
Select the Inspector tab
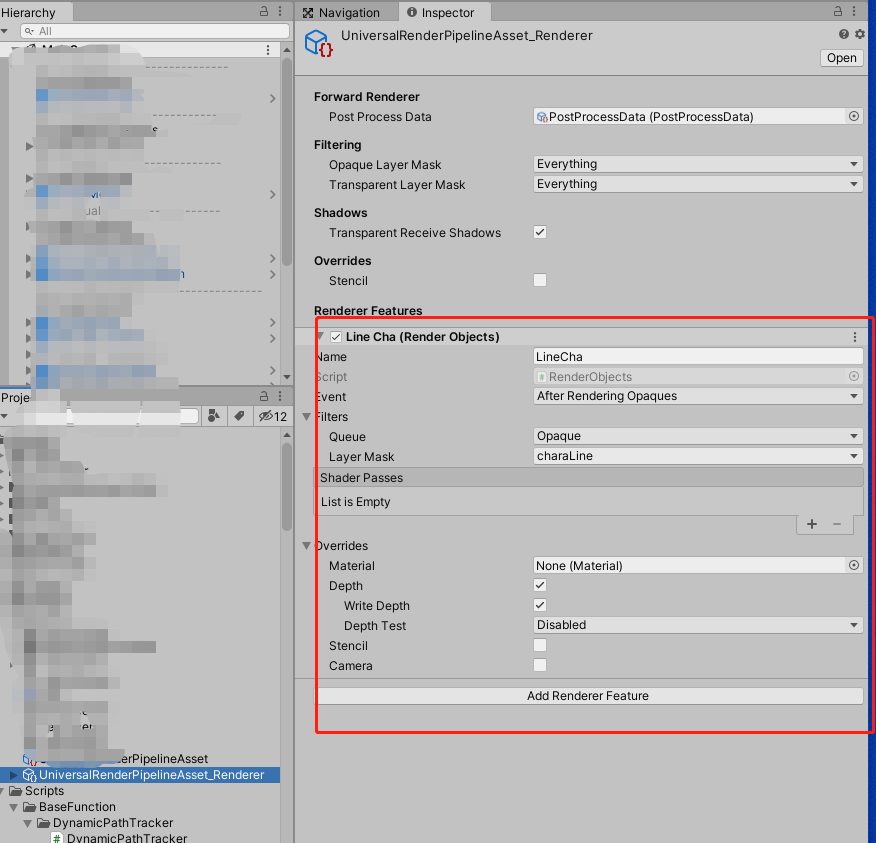444,13
